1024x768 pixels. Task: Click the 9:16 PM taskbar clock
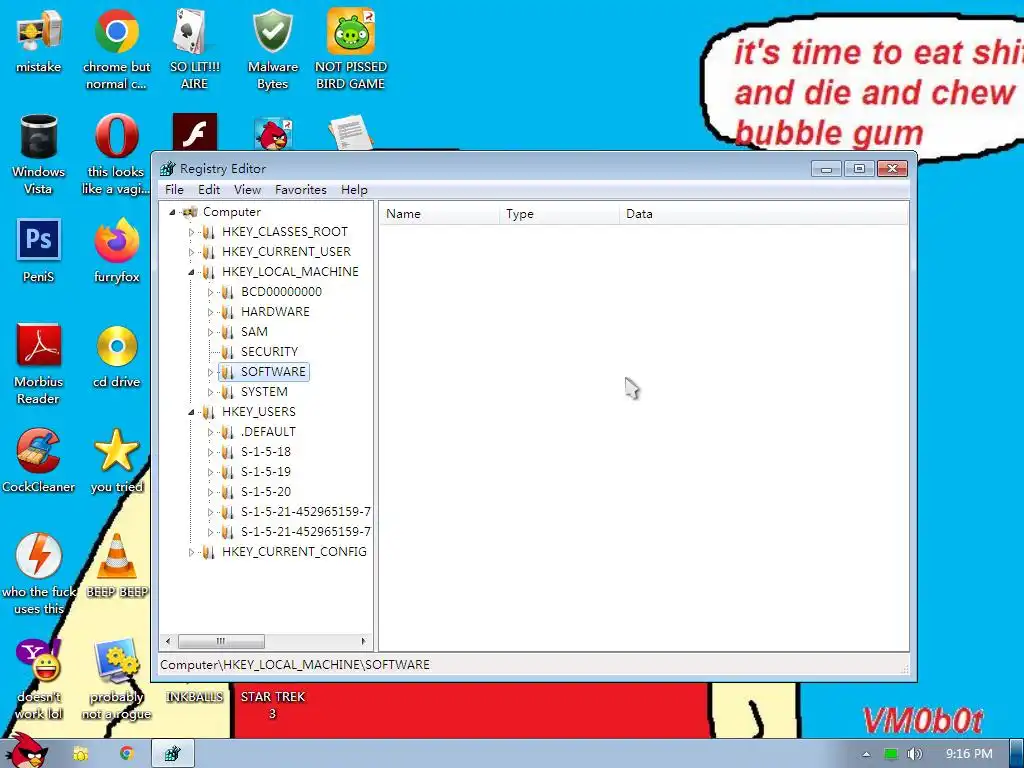coord(969,754)
